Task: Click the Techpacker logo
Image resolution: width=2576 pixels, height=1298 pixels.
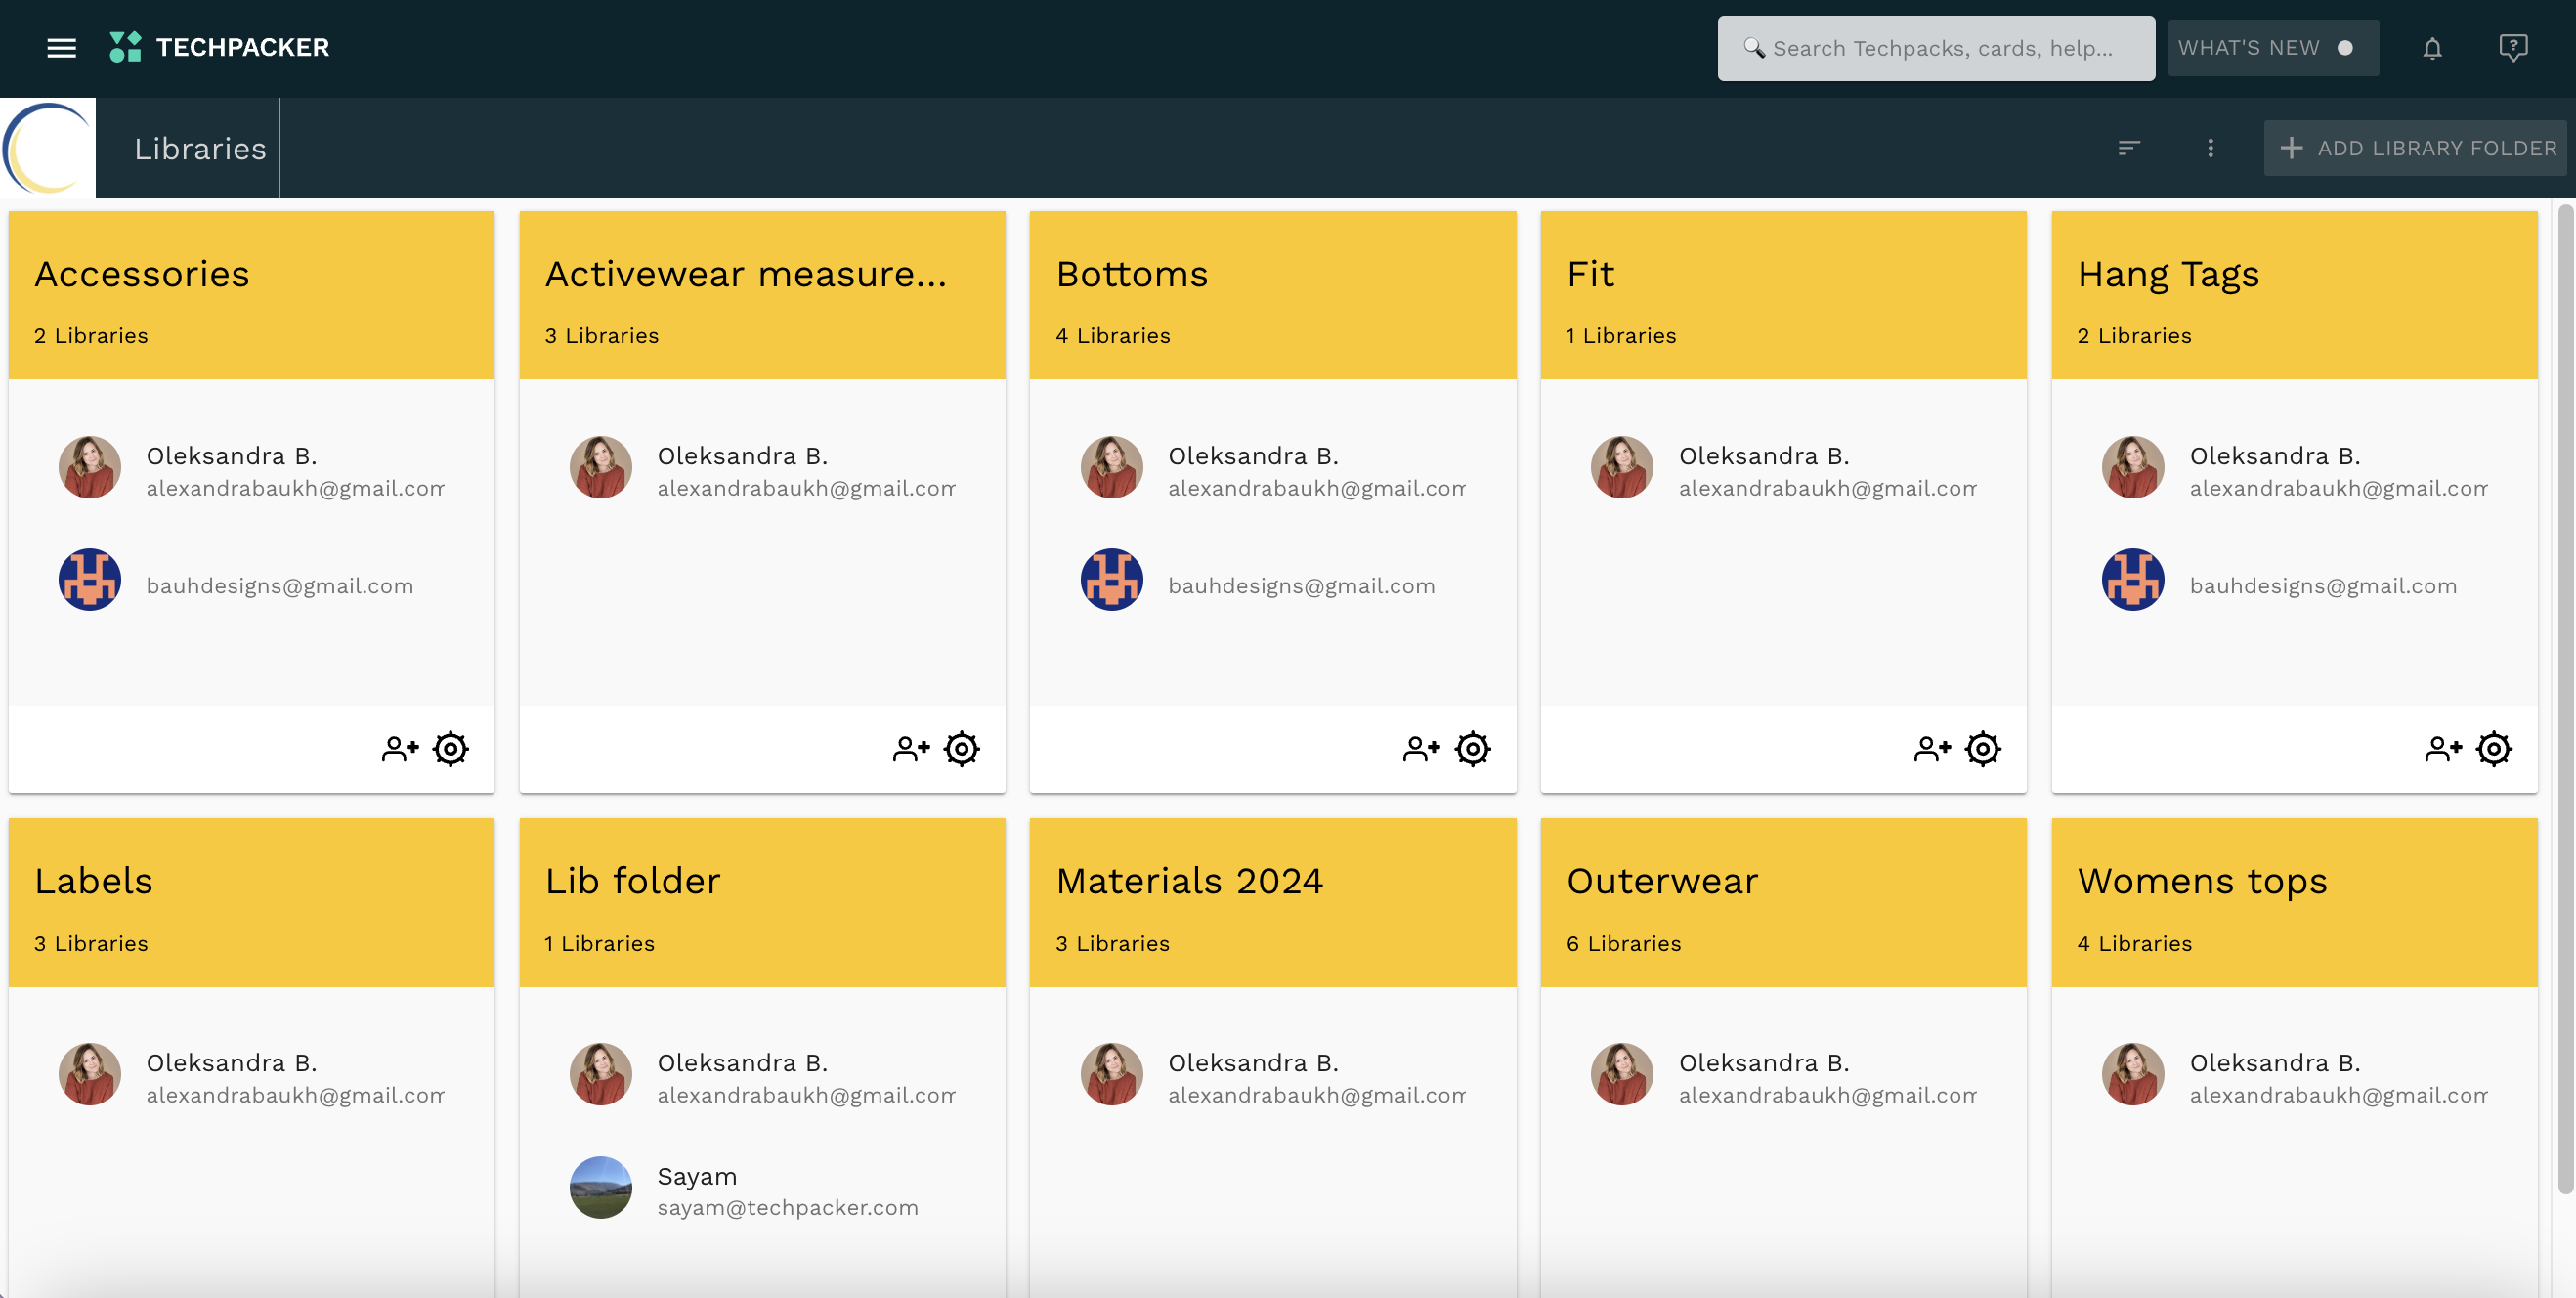Action: click(x=219, y=47)
